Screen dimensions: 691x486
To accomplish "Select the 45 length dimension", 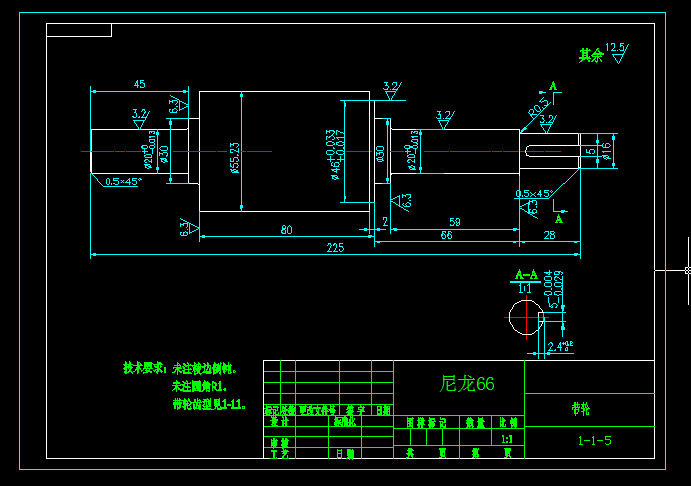I will coord(139,84).
